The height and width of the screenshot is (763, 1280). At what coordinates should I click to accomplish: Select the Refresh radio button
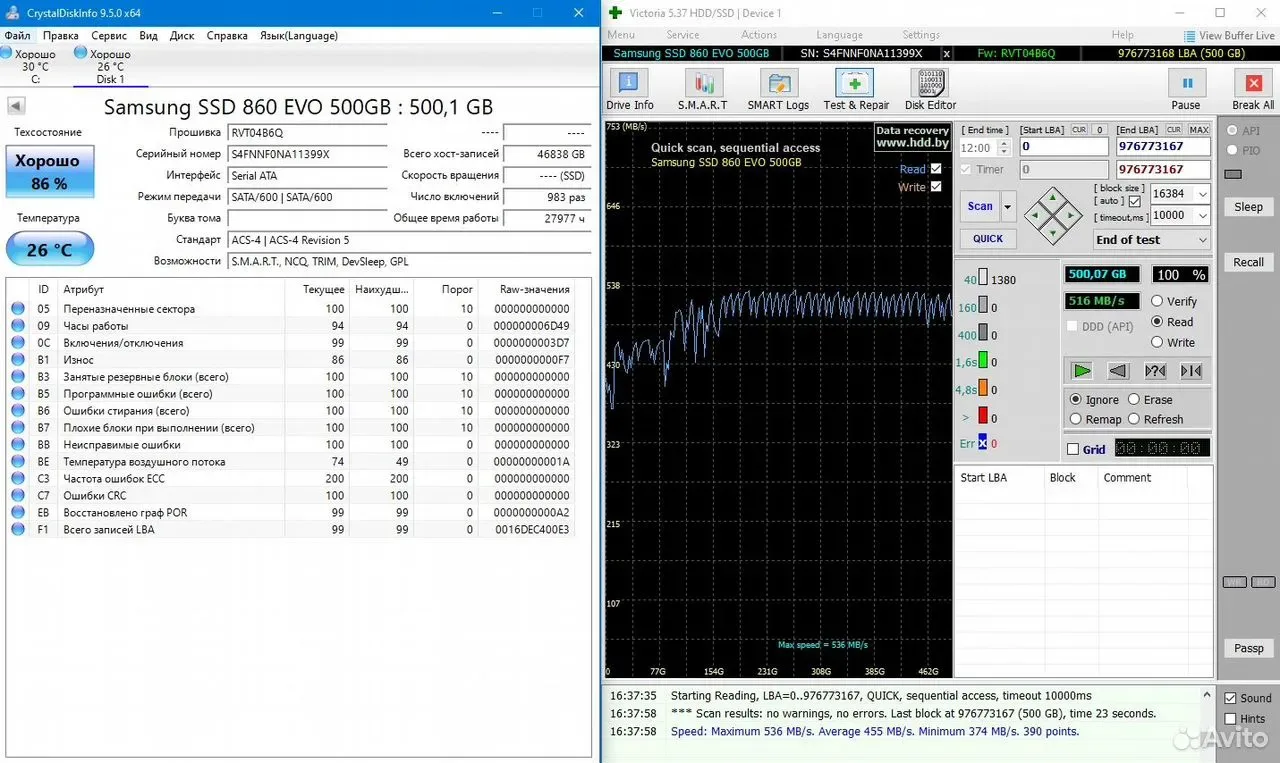tap(1134, 419)
